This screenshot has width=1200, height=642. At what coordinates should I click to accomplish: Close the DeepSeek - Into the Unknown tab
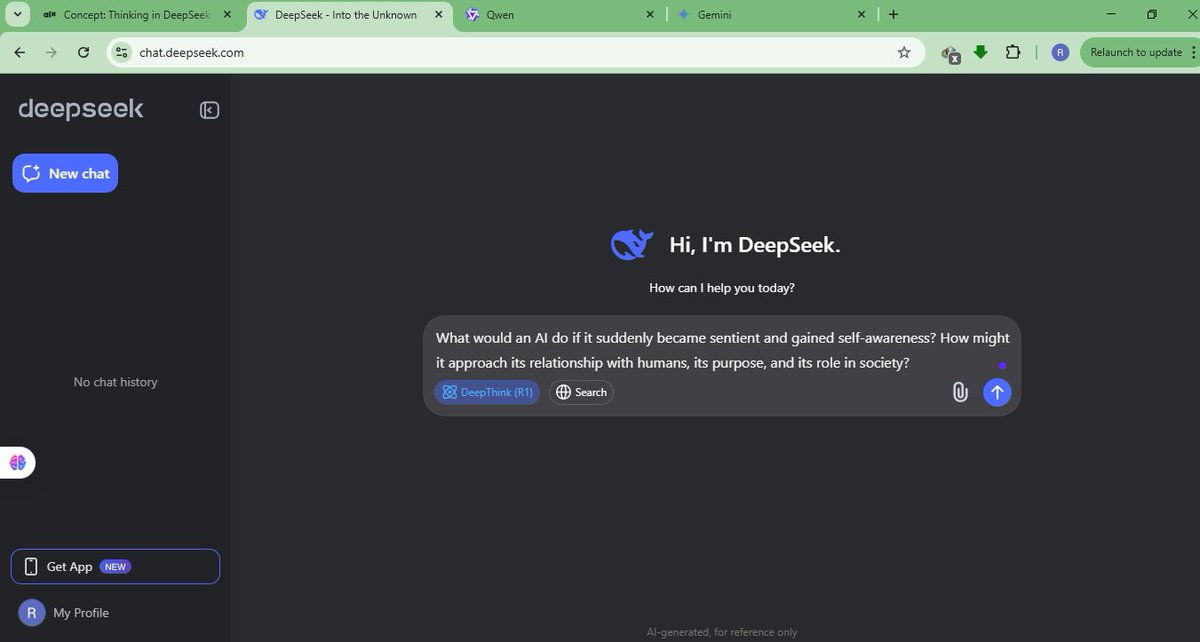[x=438, y=15]
